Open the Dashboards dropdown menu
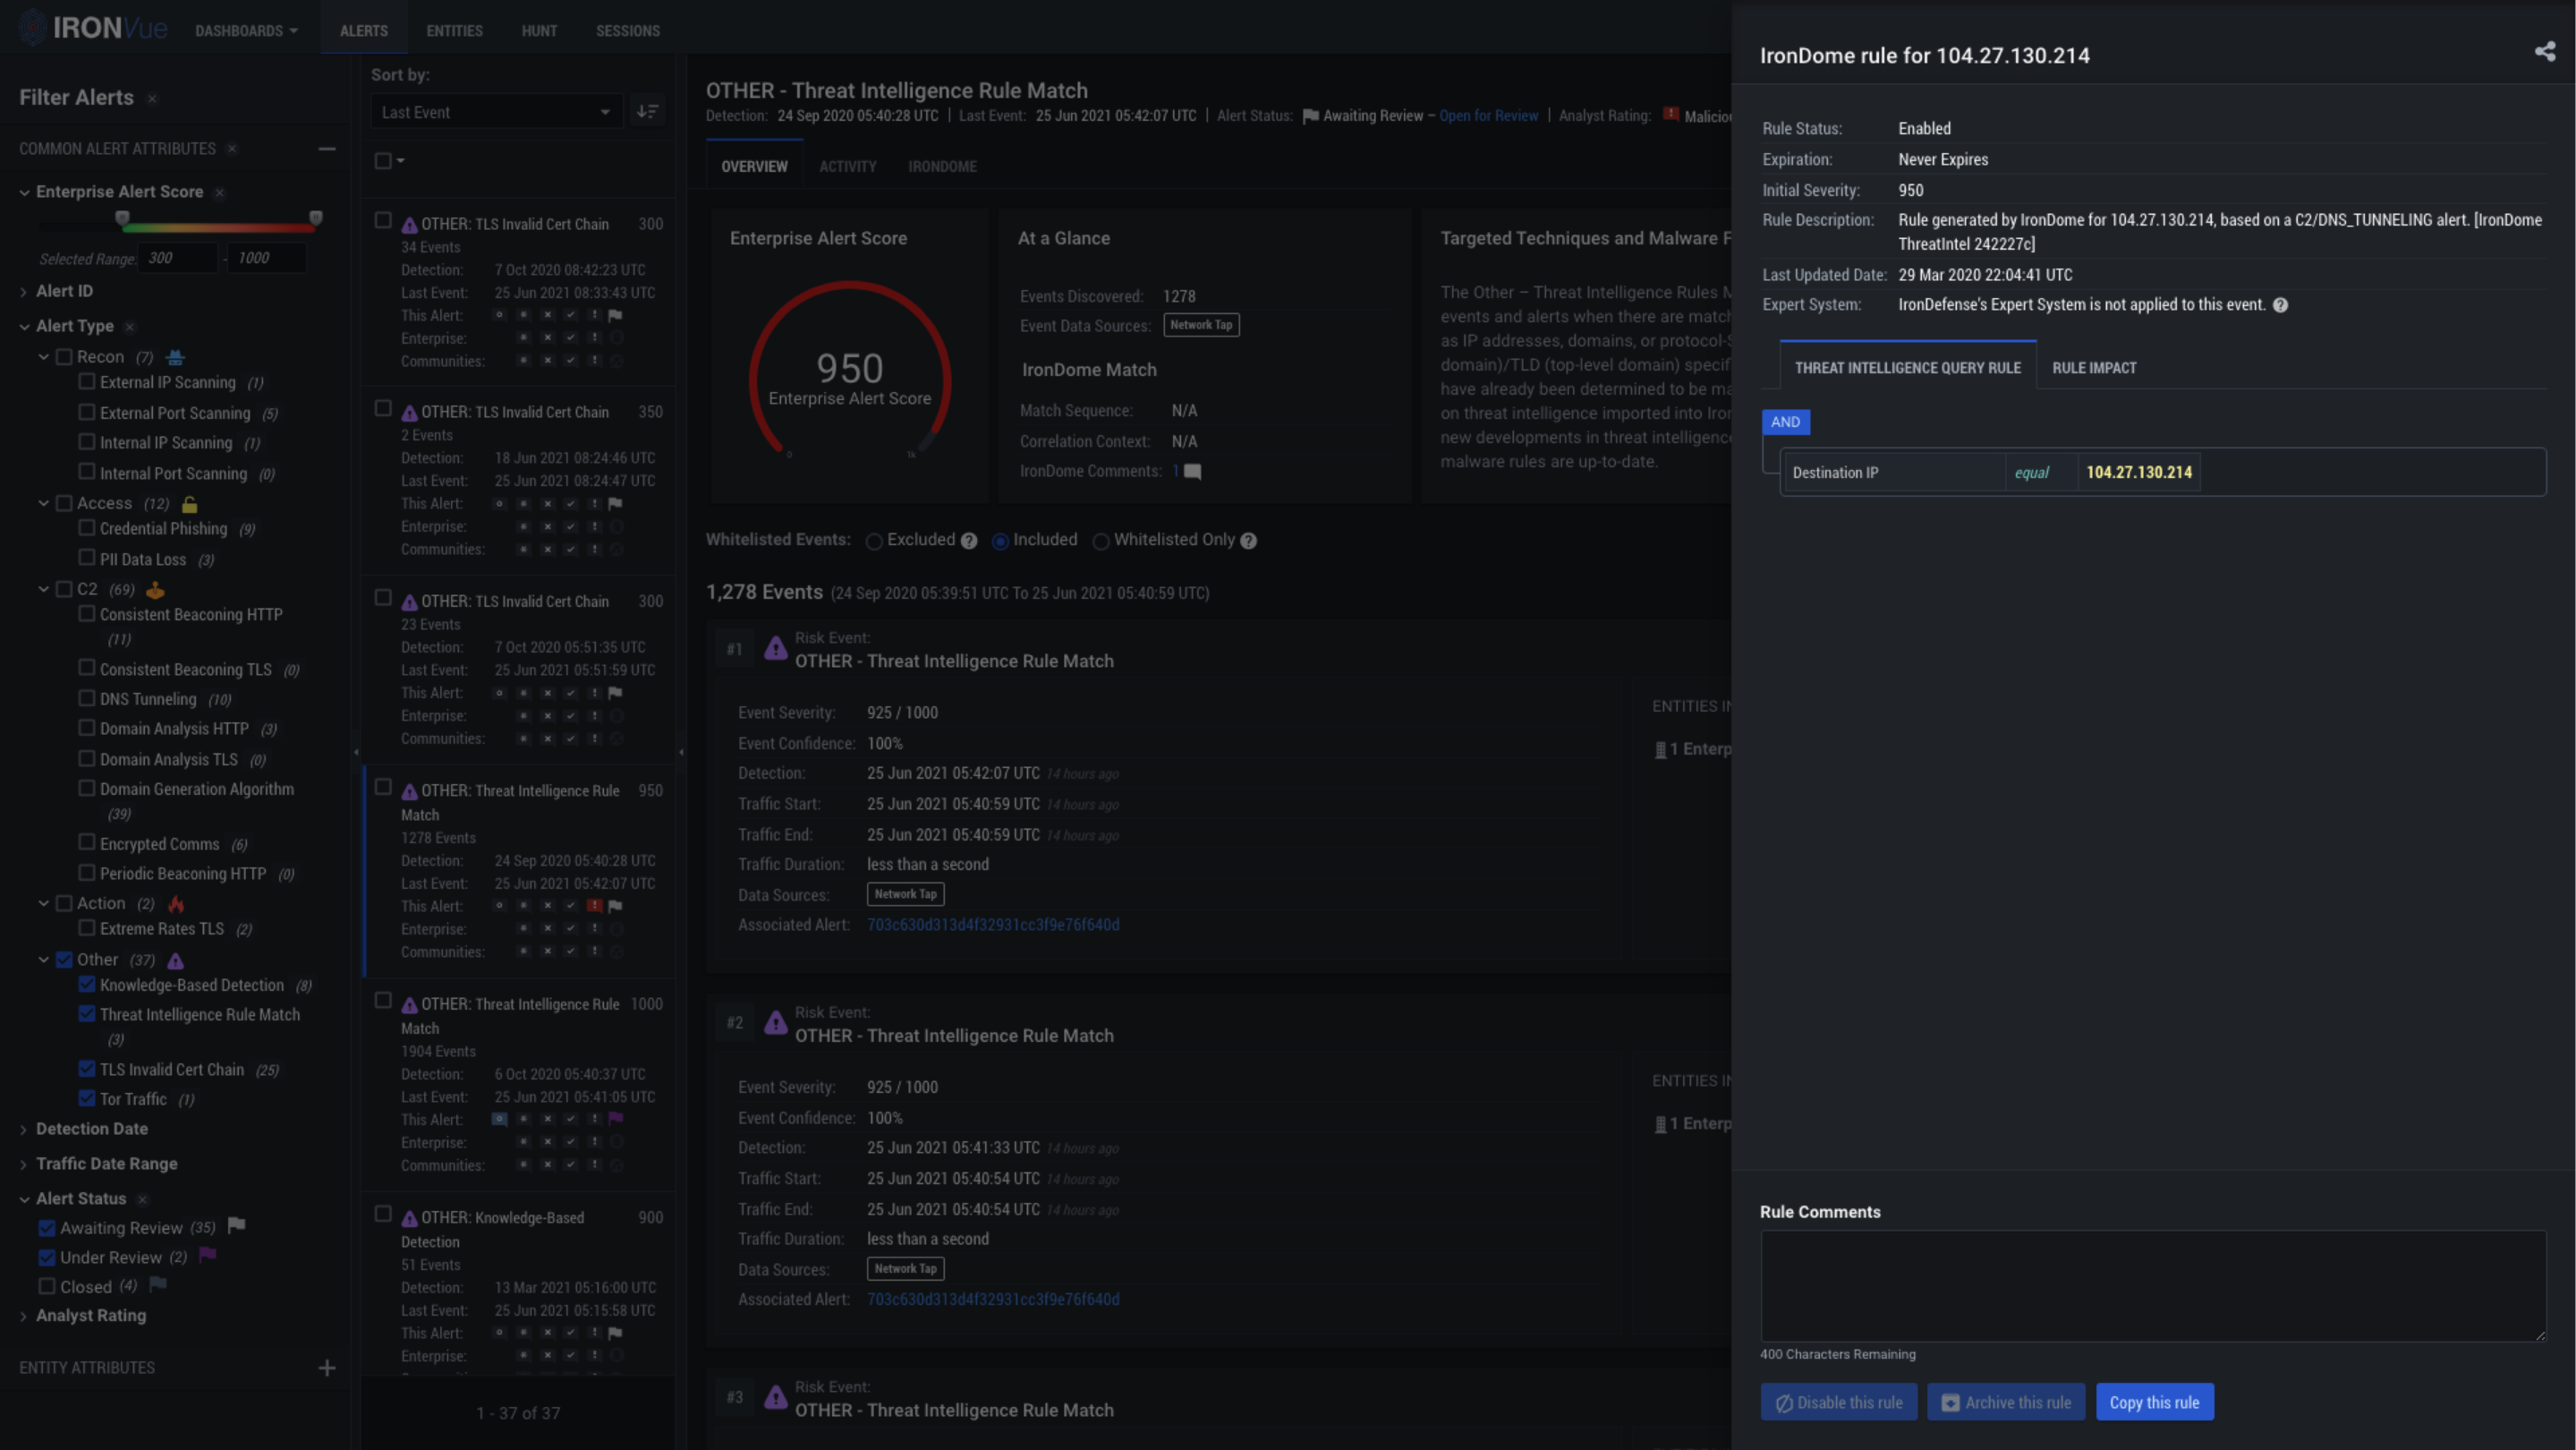 [x=246, y=31]
